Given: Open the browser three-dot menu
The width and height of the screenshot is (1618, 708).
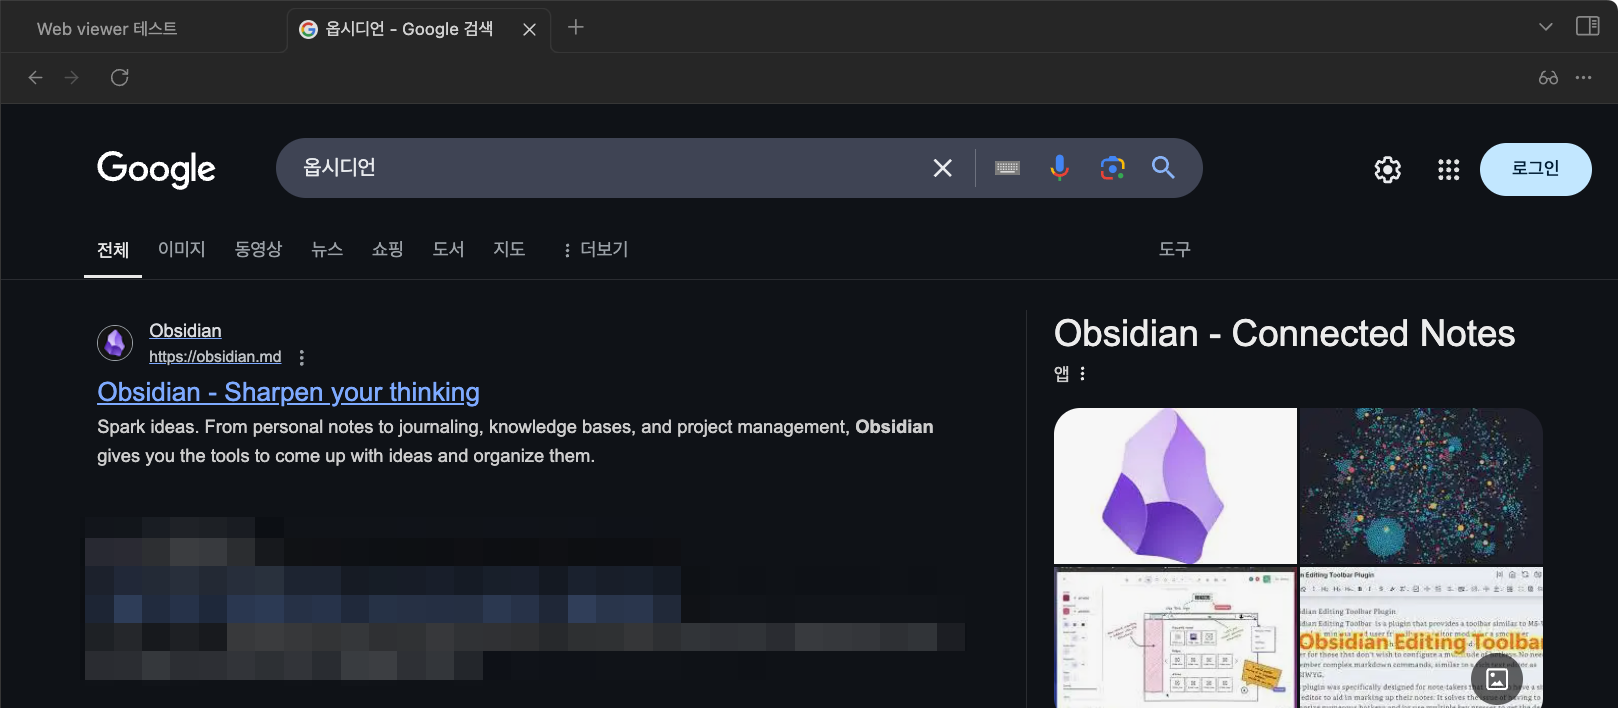Looking at the screenshot, I should [x=1583, y=77].
